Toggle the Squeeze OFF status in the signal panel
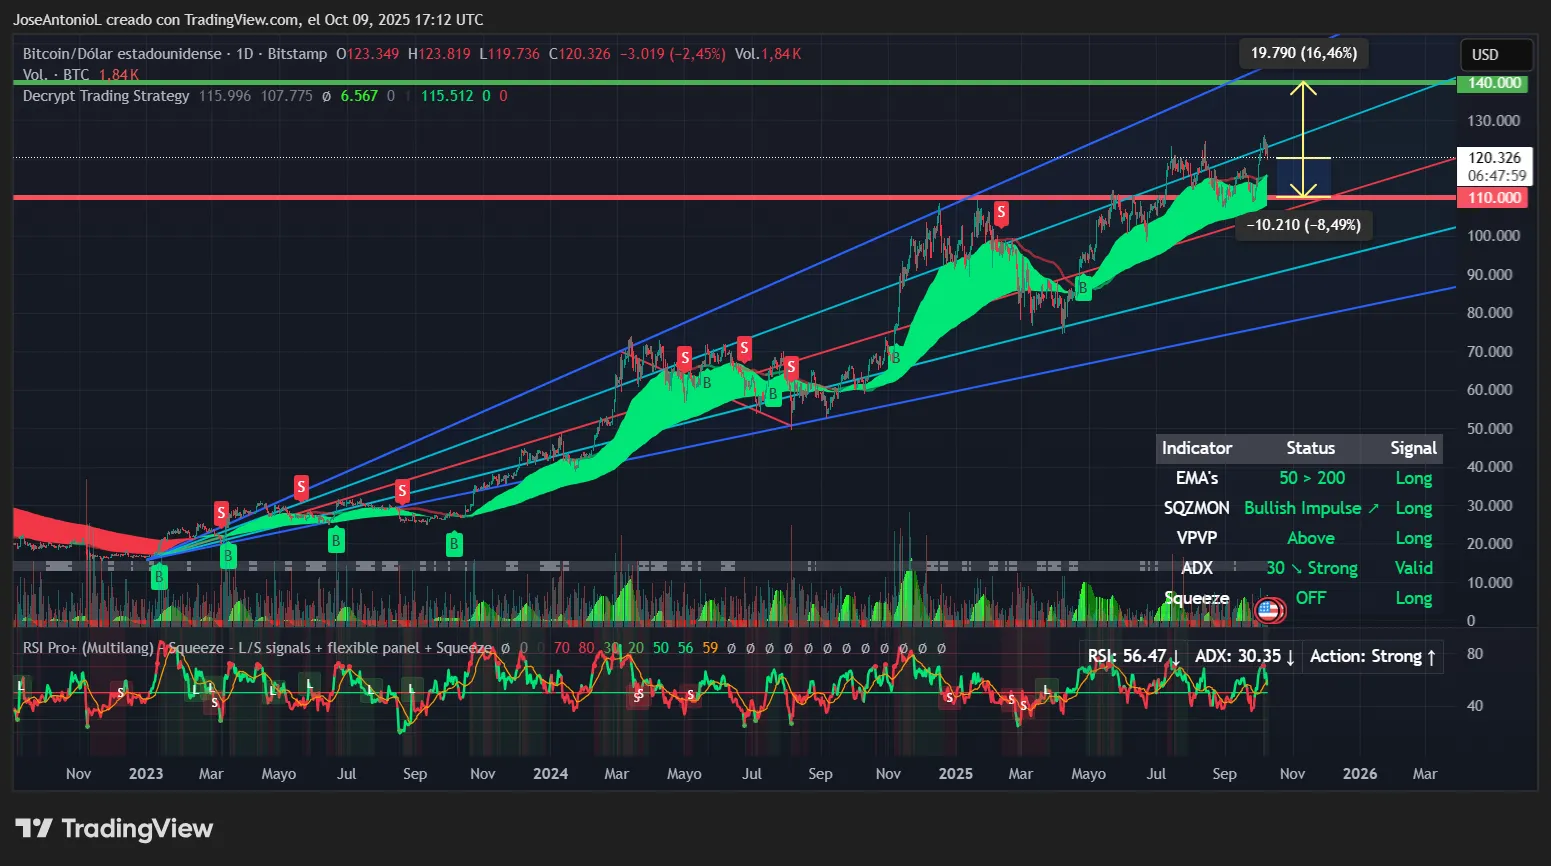Image resolution: width=1551 pixels, height=866 pixels. click(x=1310, y=598)
